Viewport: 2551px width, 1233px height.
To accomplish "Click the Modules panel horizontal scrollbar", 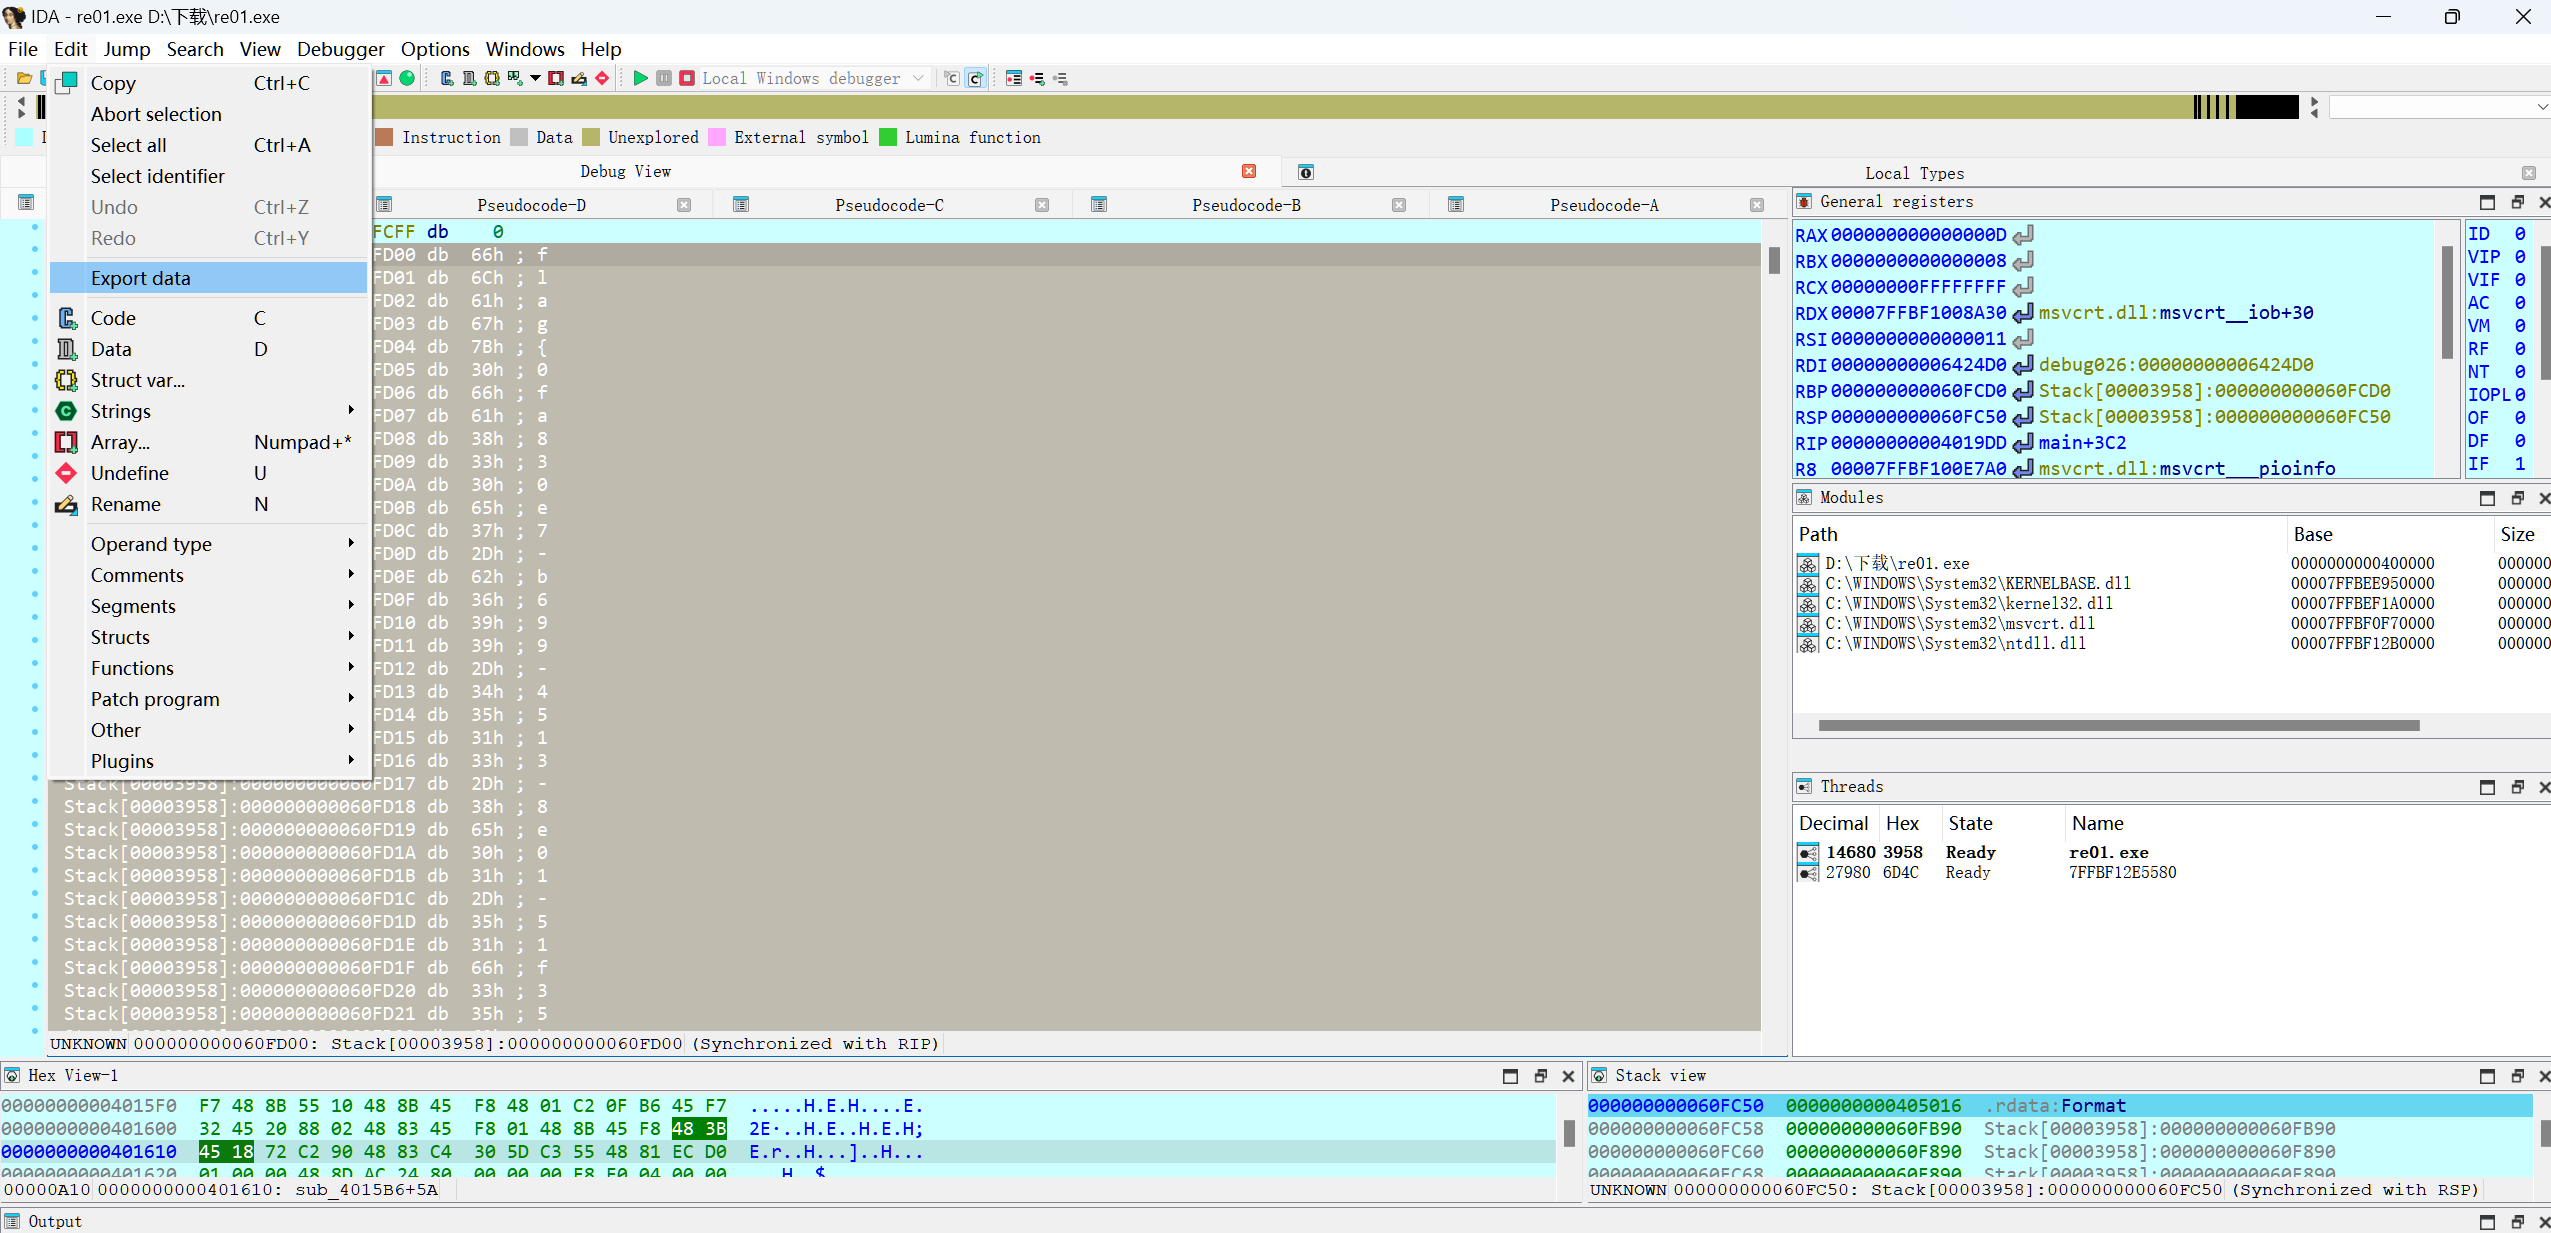I will pyautogui.click(x=2118, y=725).
